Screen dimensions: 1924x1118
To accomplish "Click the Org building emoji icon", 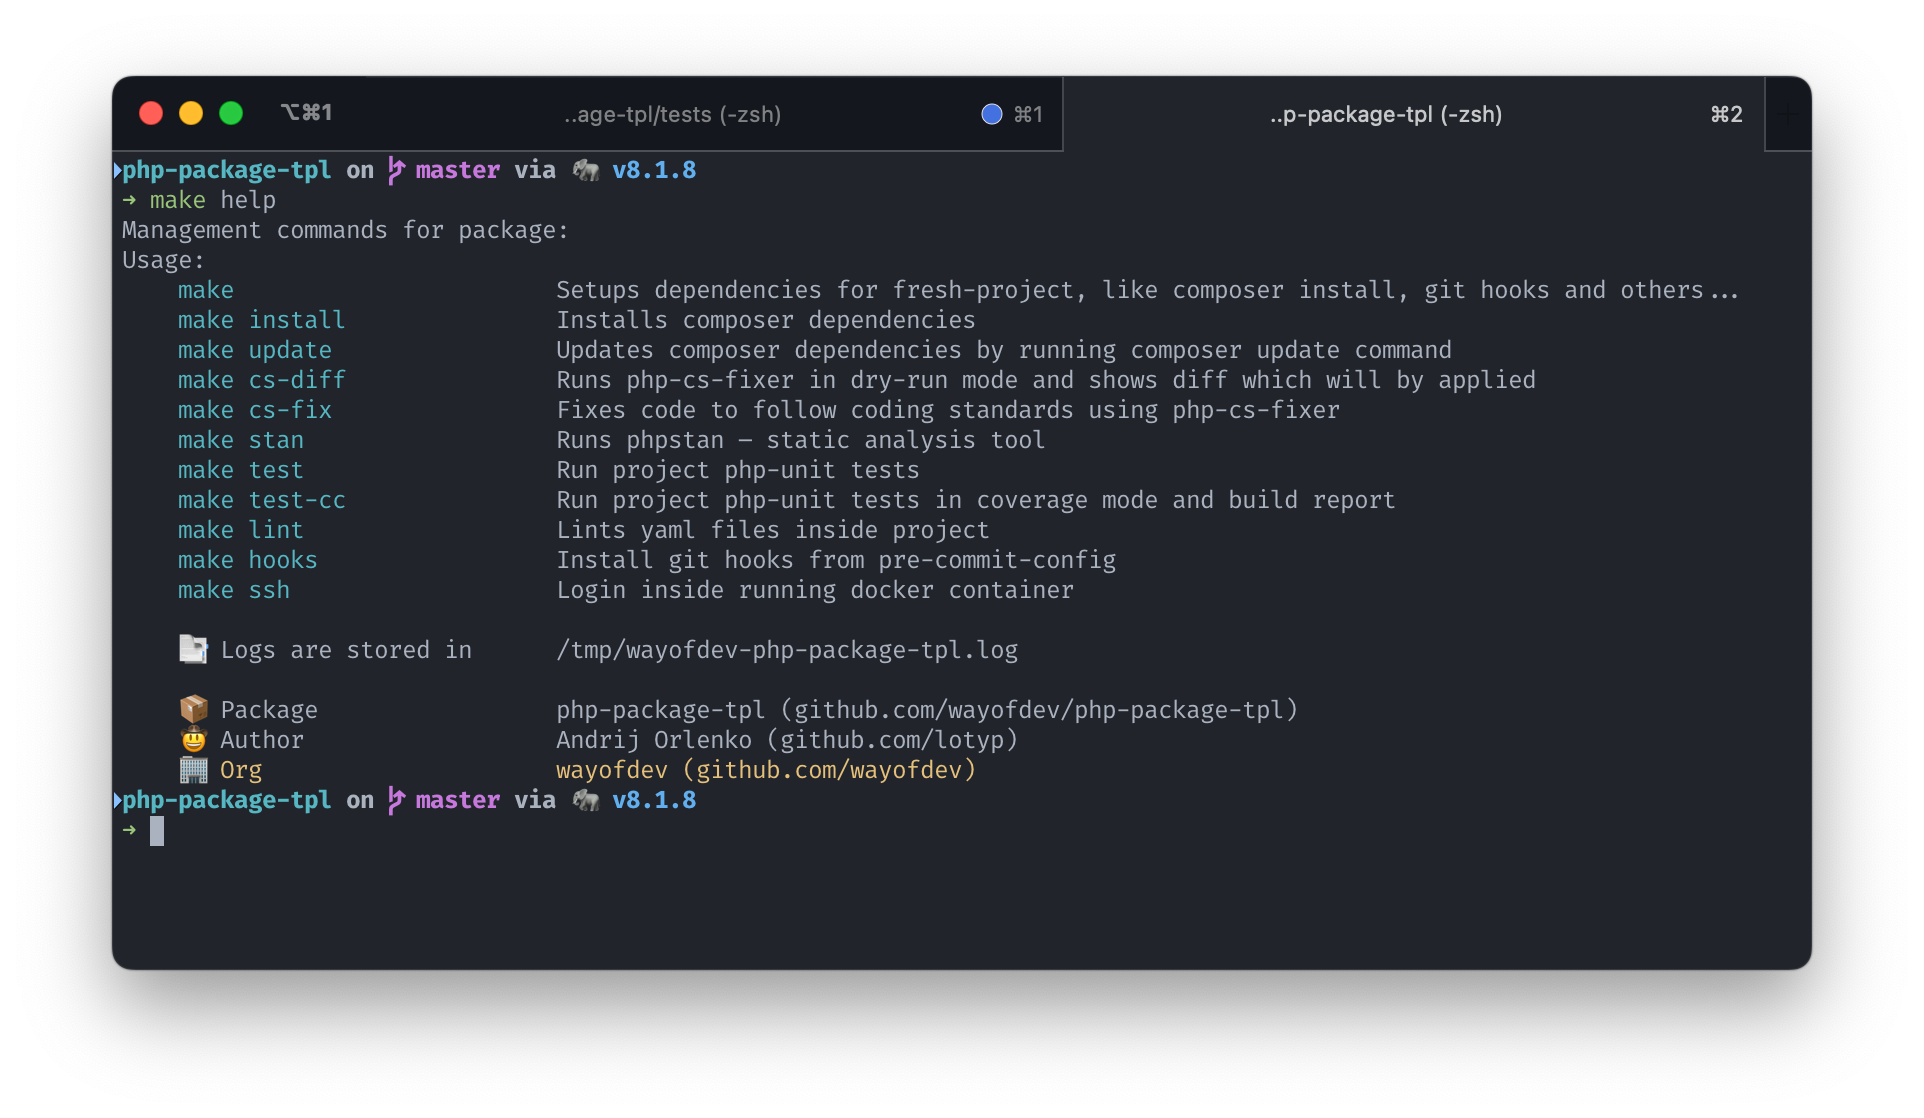I will tap(193, 770).
